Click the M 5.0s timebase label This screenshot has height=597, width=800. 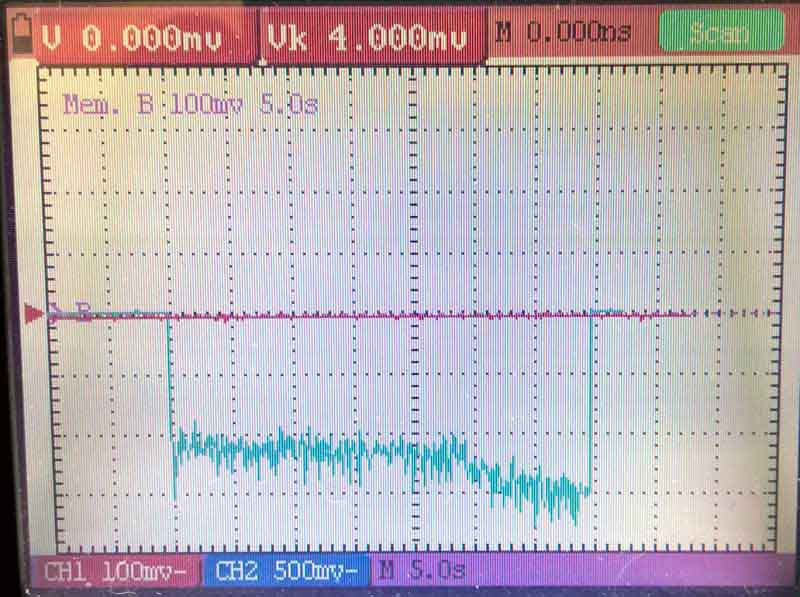click(x=422, y=571)
